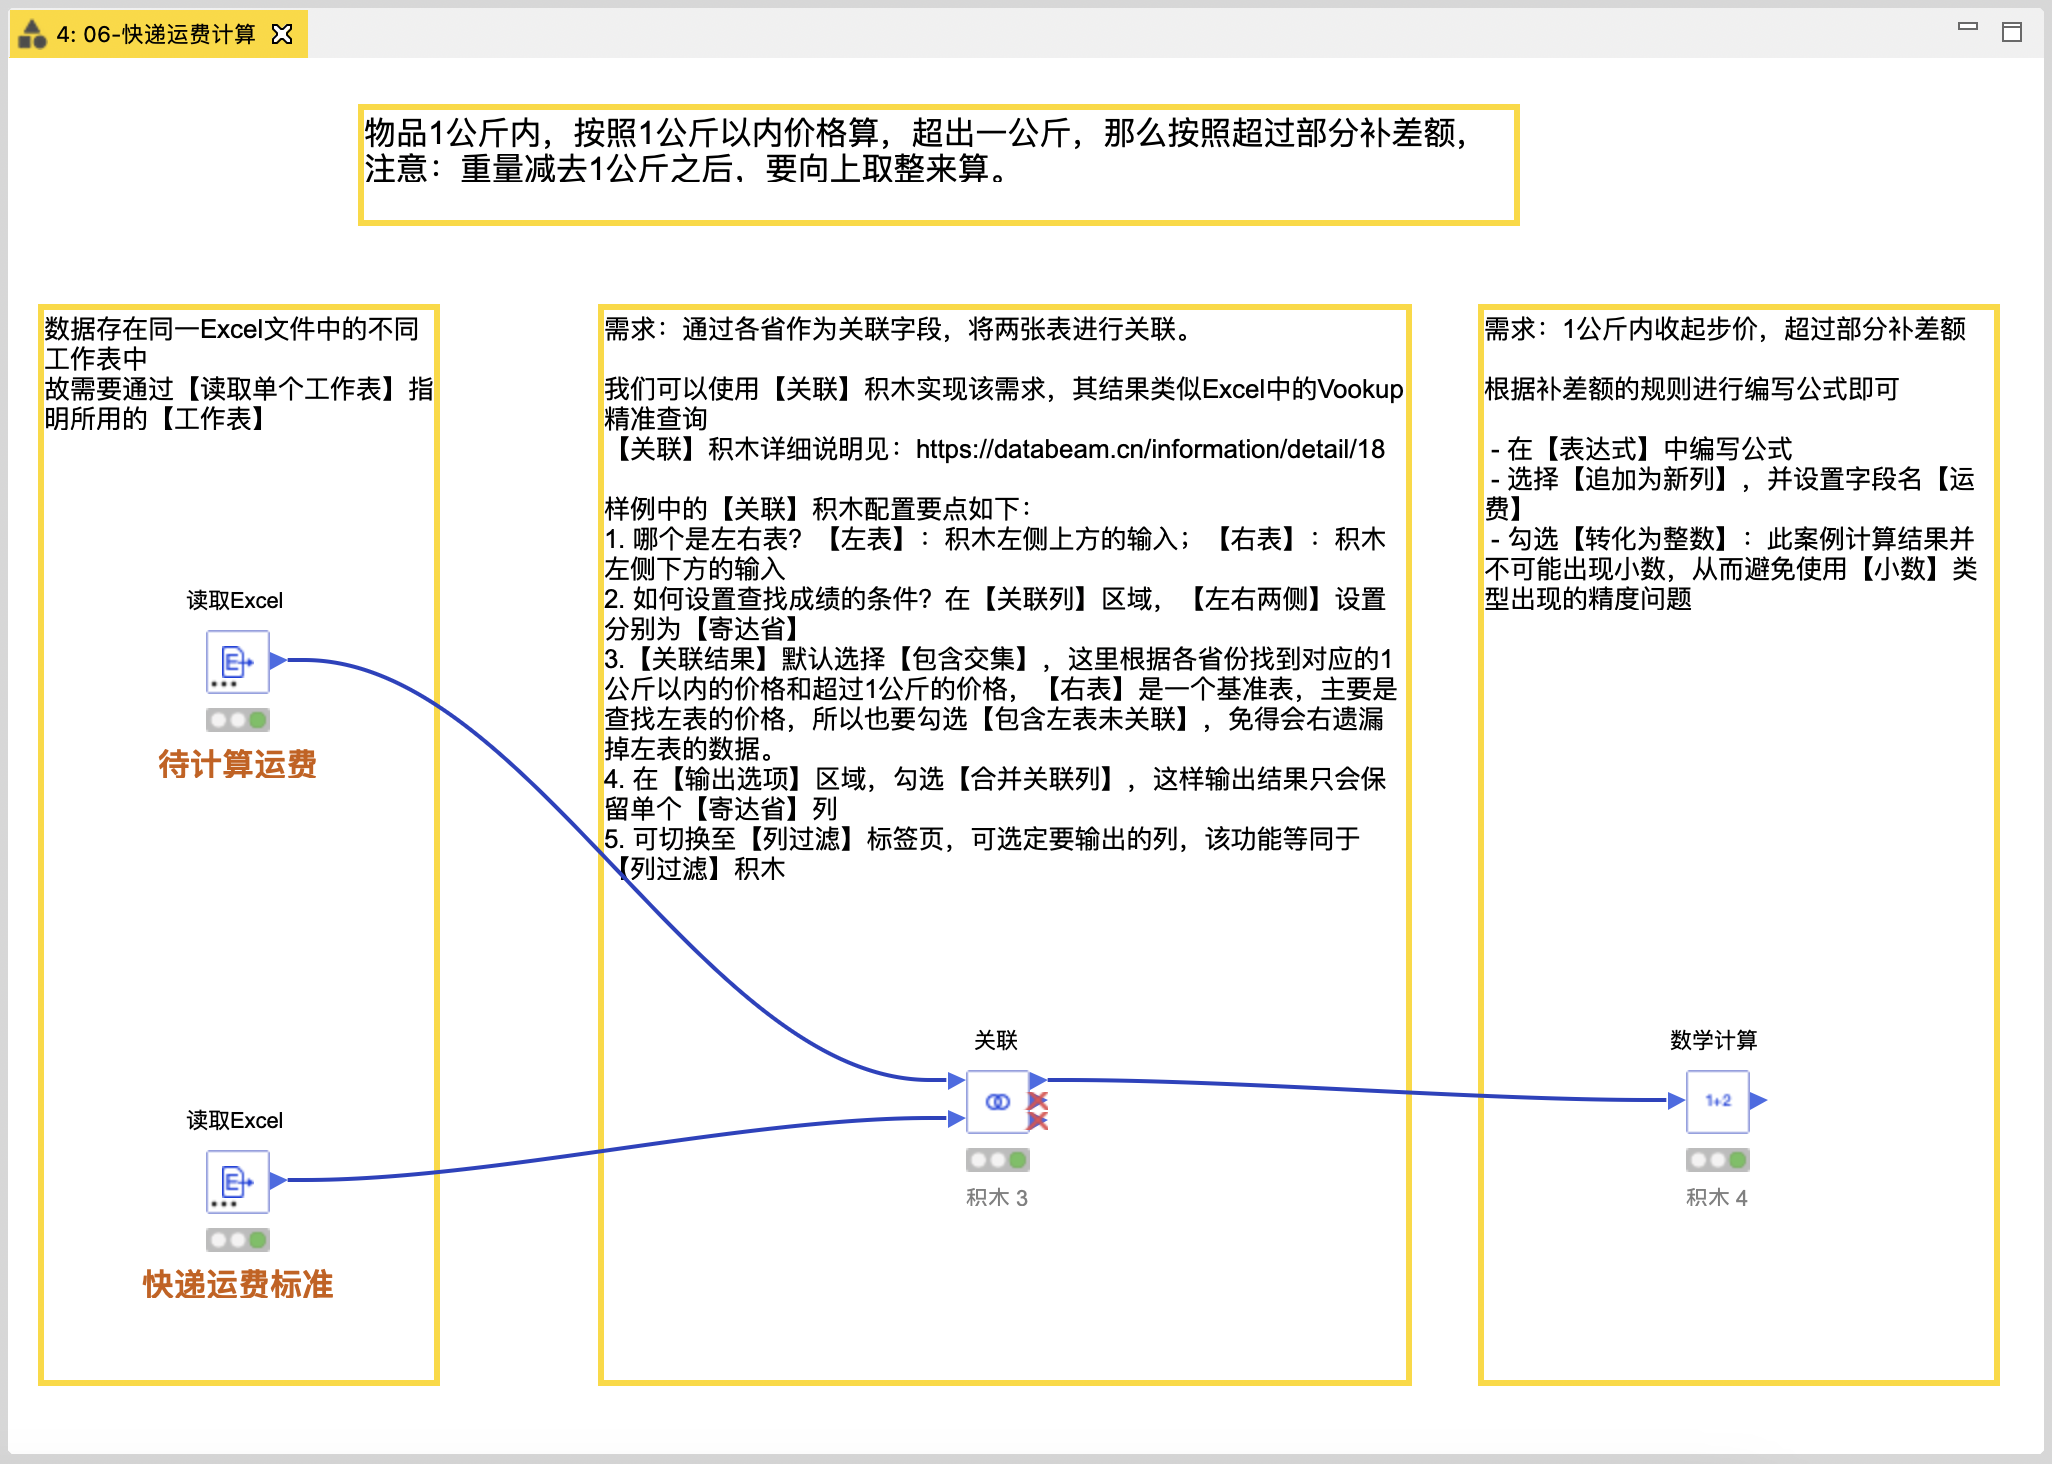Viewport: 2052px width, 1464px height.
Task: Close the 06-快递运费计算 tab
Action: (283, 34)
